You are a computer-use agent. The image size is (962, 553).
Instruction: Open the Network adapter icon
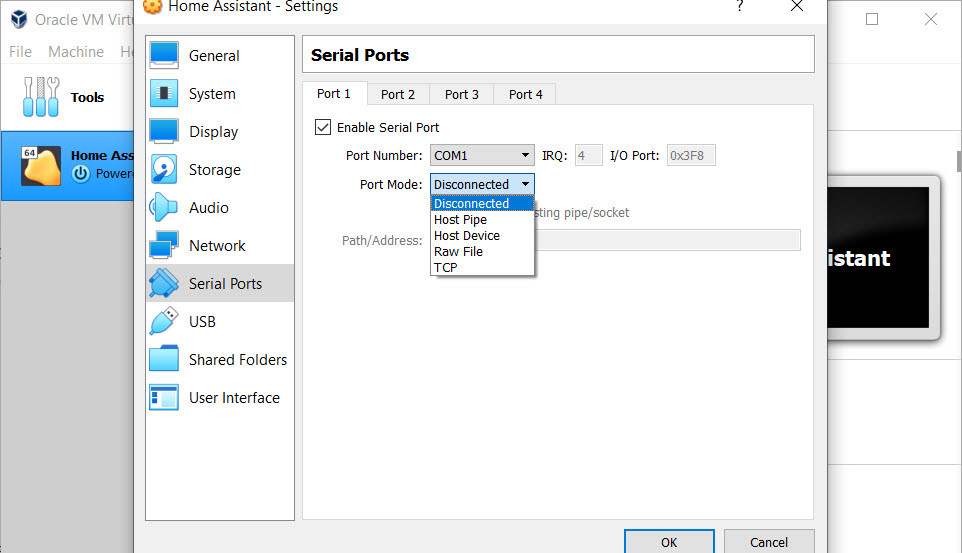[x=164, y=246]
